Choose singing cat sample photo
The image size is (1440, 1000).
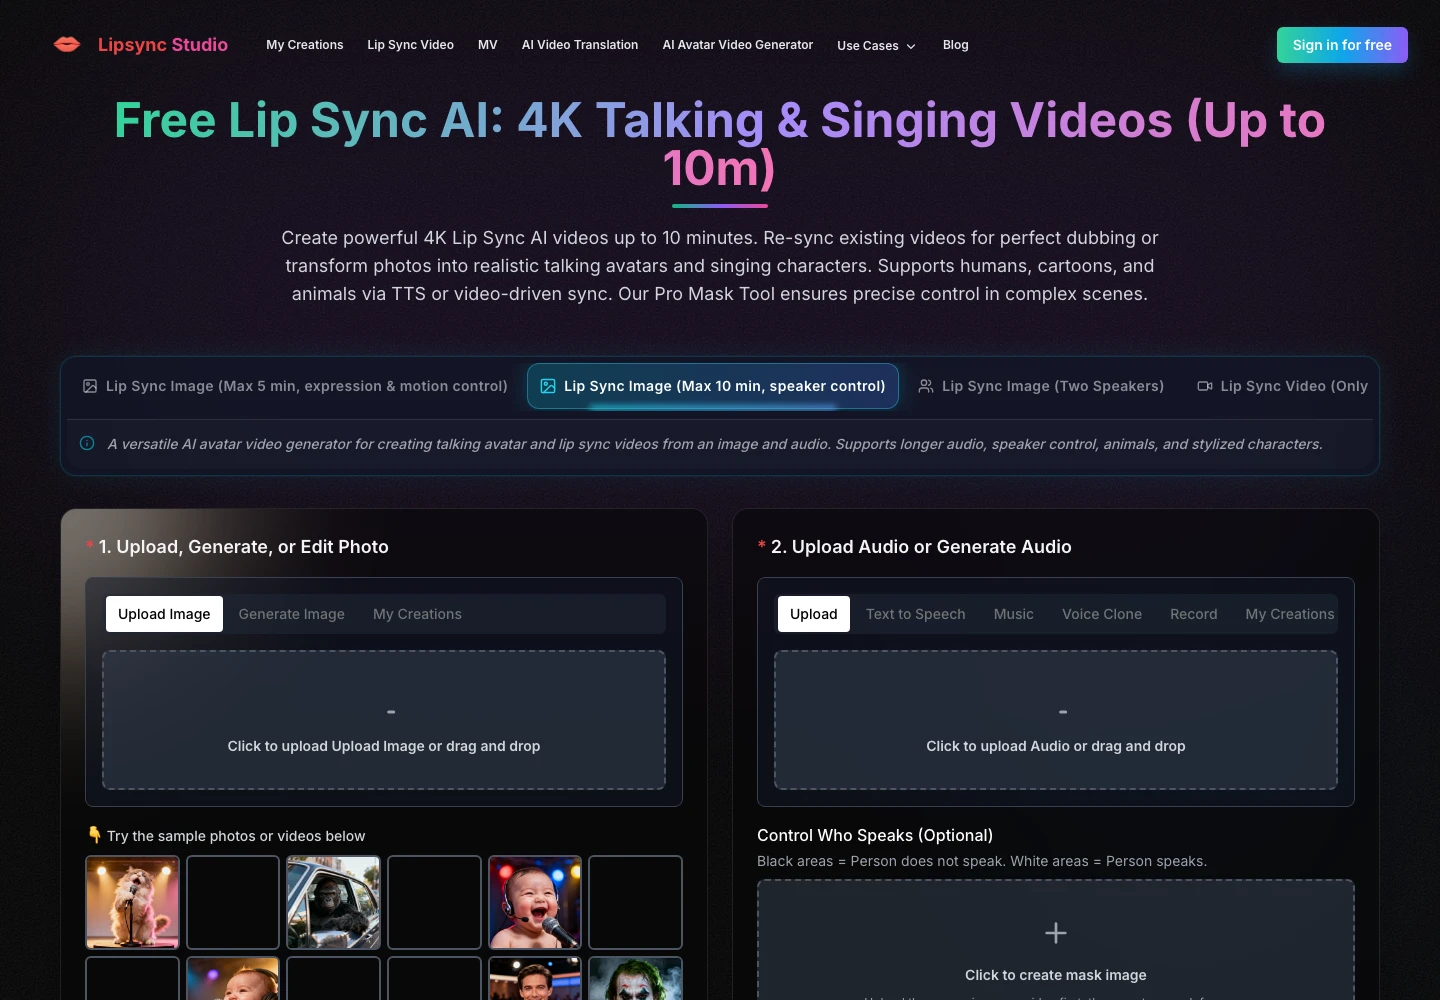[133, 902]
